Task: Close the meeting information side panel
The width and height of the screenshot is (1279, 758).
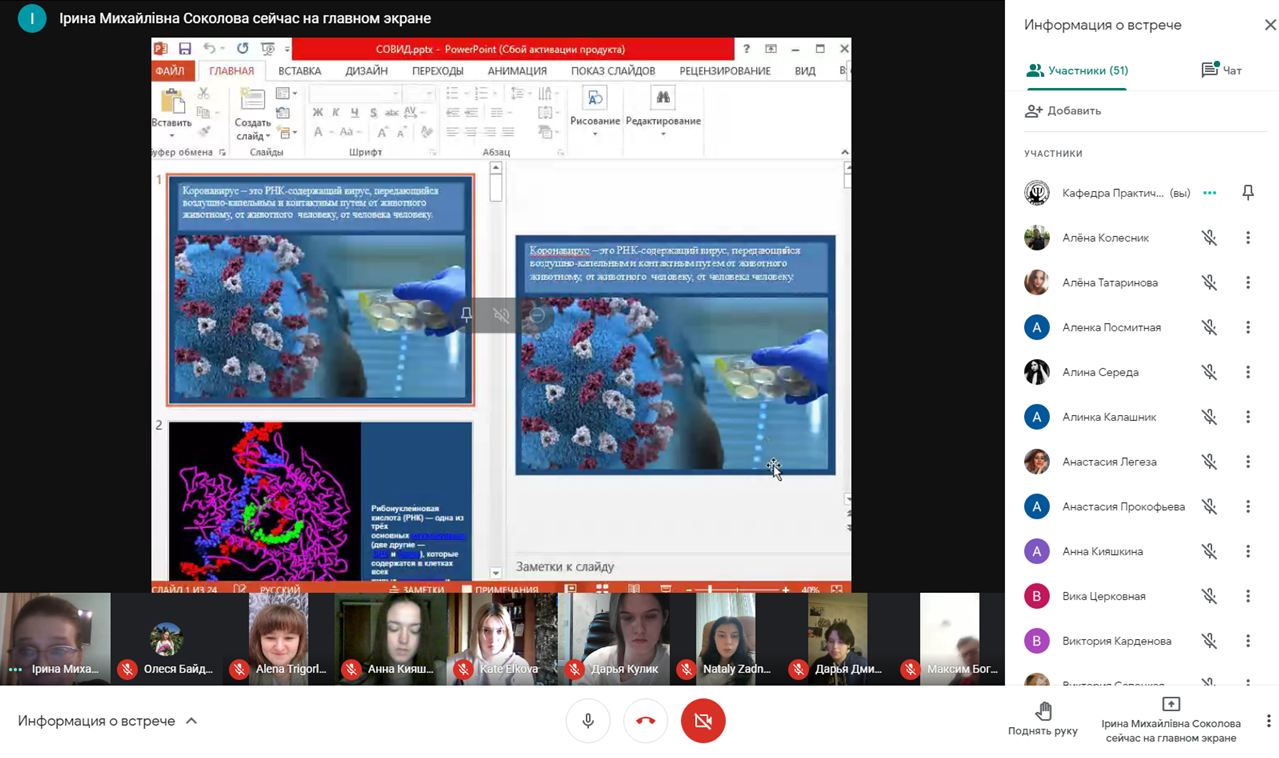Action: click(1270, 25)
